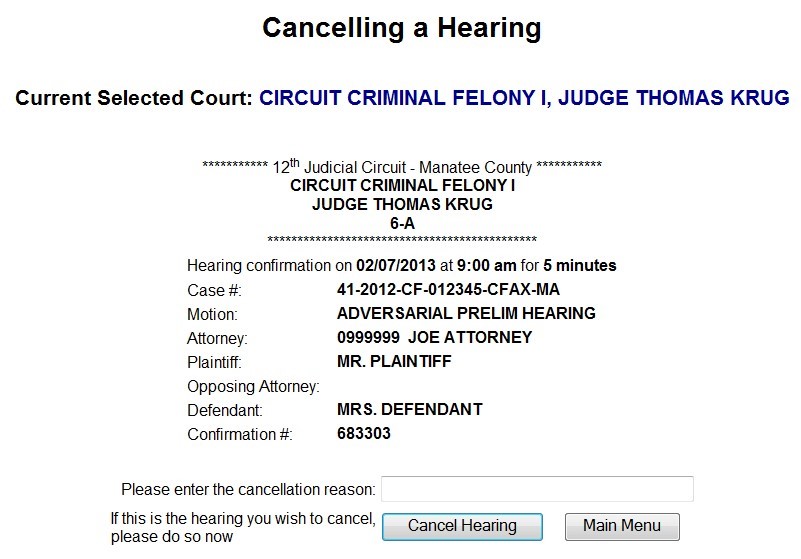The image size is (801, 559).
Task: Click the defendant name 'MRS. DEFENDANT'
Action: pos(410,409)
